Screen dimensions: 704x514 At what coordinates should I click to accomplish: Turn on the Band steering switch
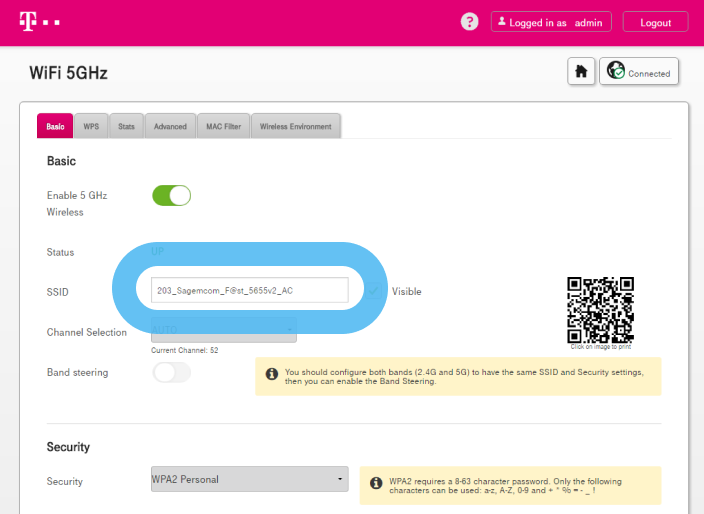pyautogui.click(x=171, y=372)
